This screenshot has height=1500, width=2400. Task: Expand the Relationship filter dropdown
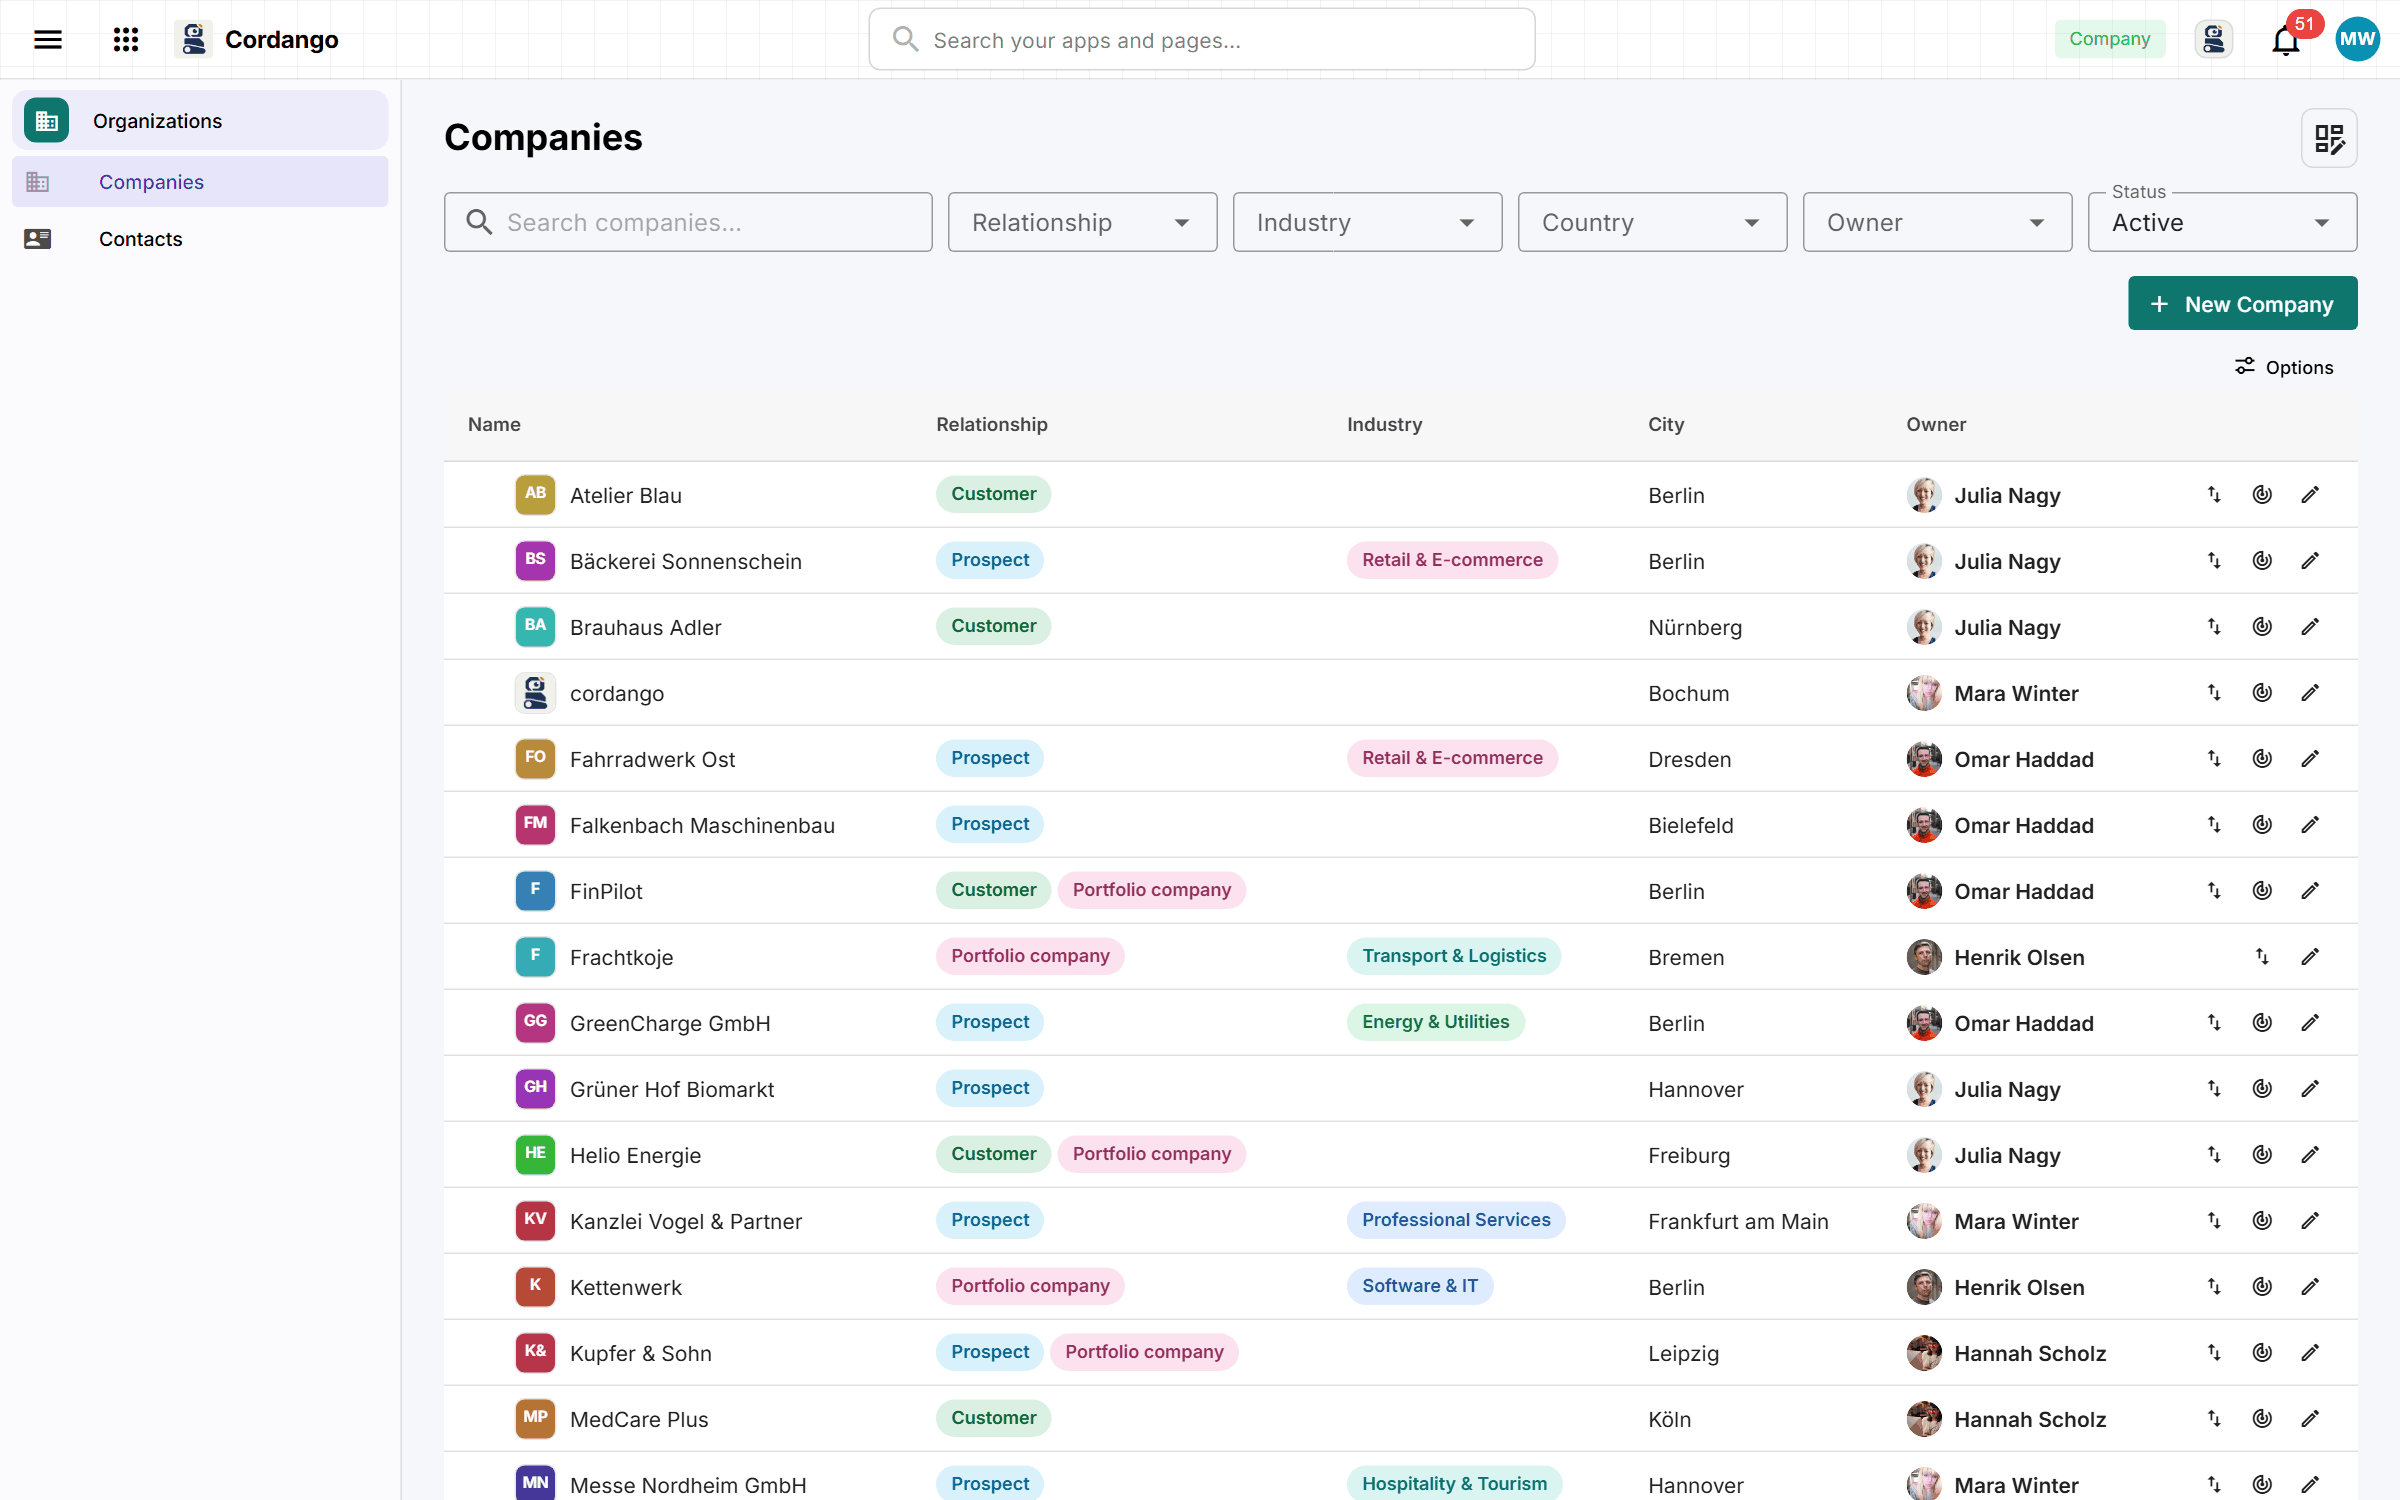coord(1082,222)
